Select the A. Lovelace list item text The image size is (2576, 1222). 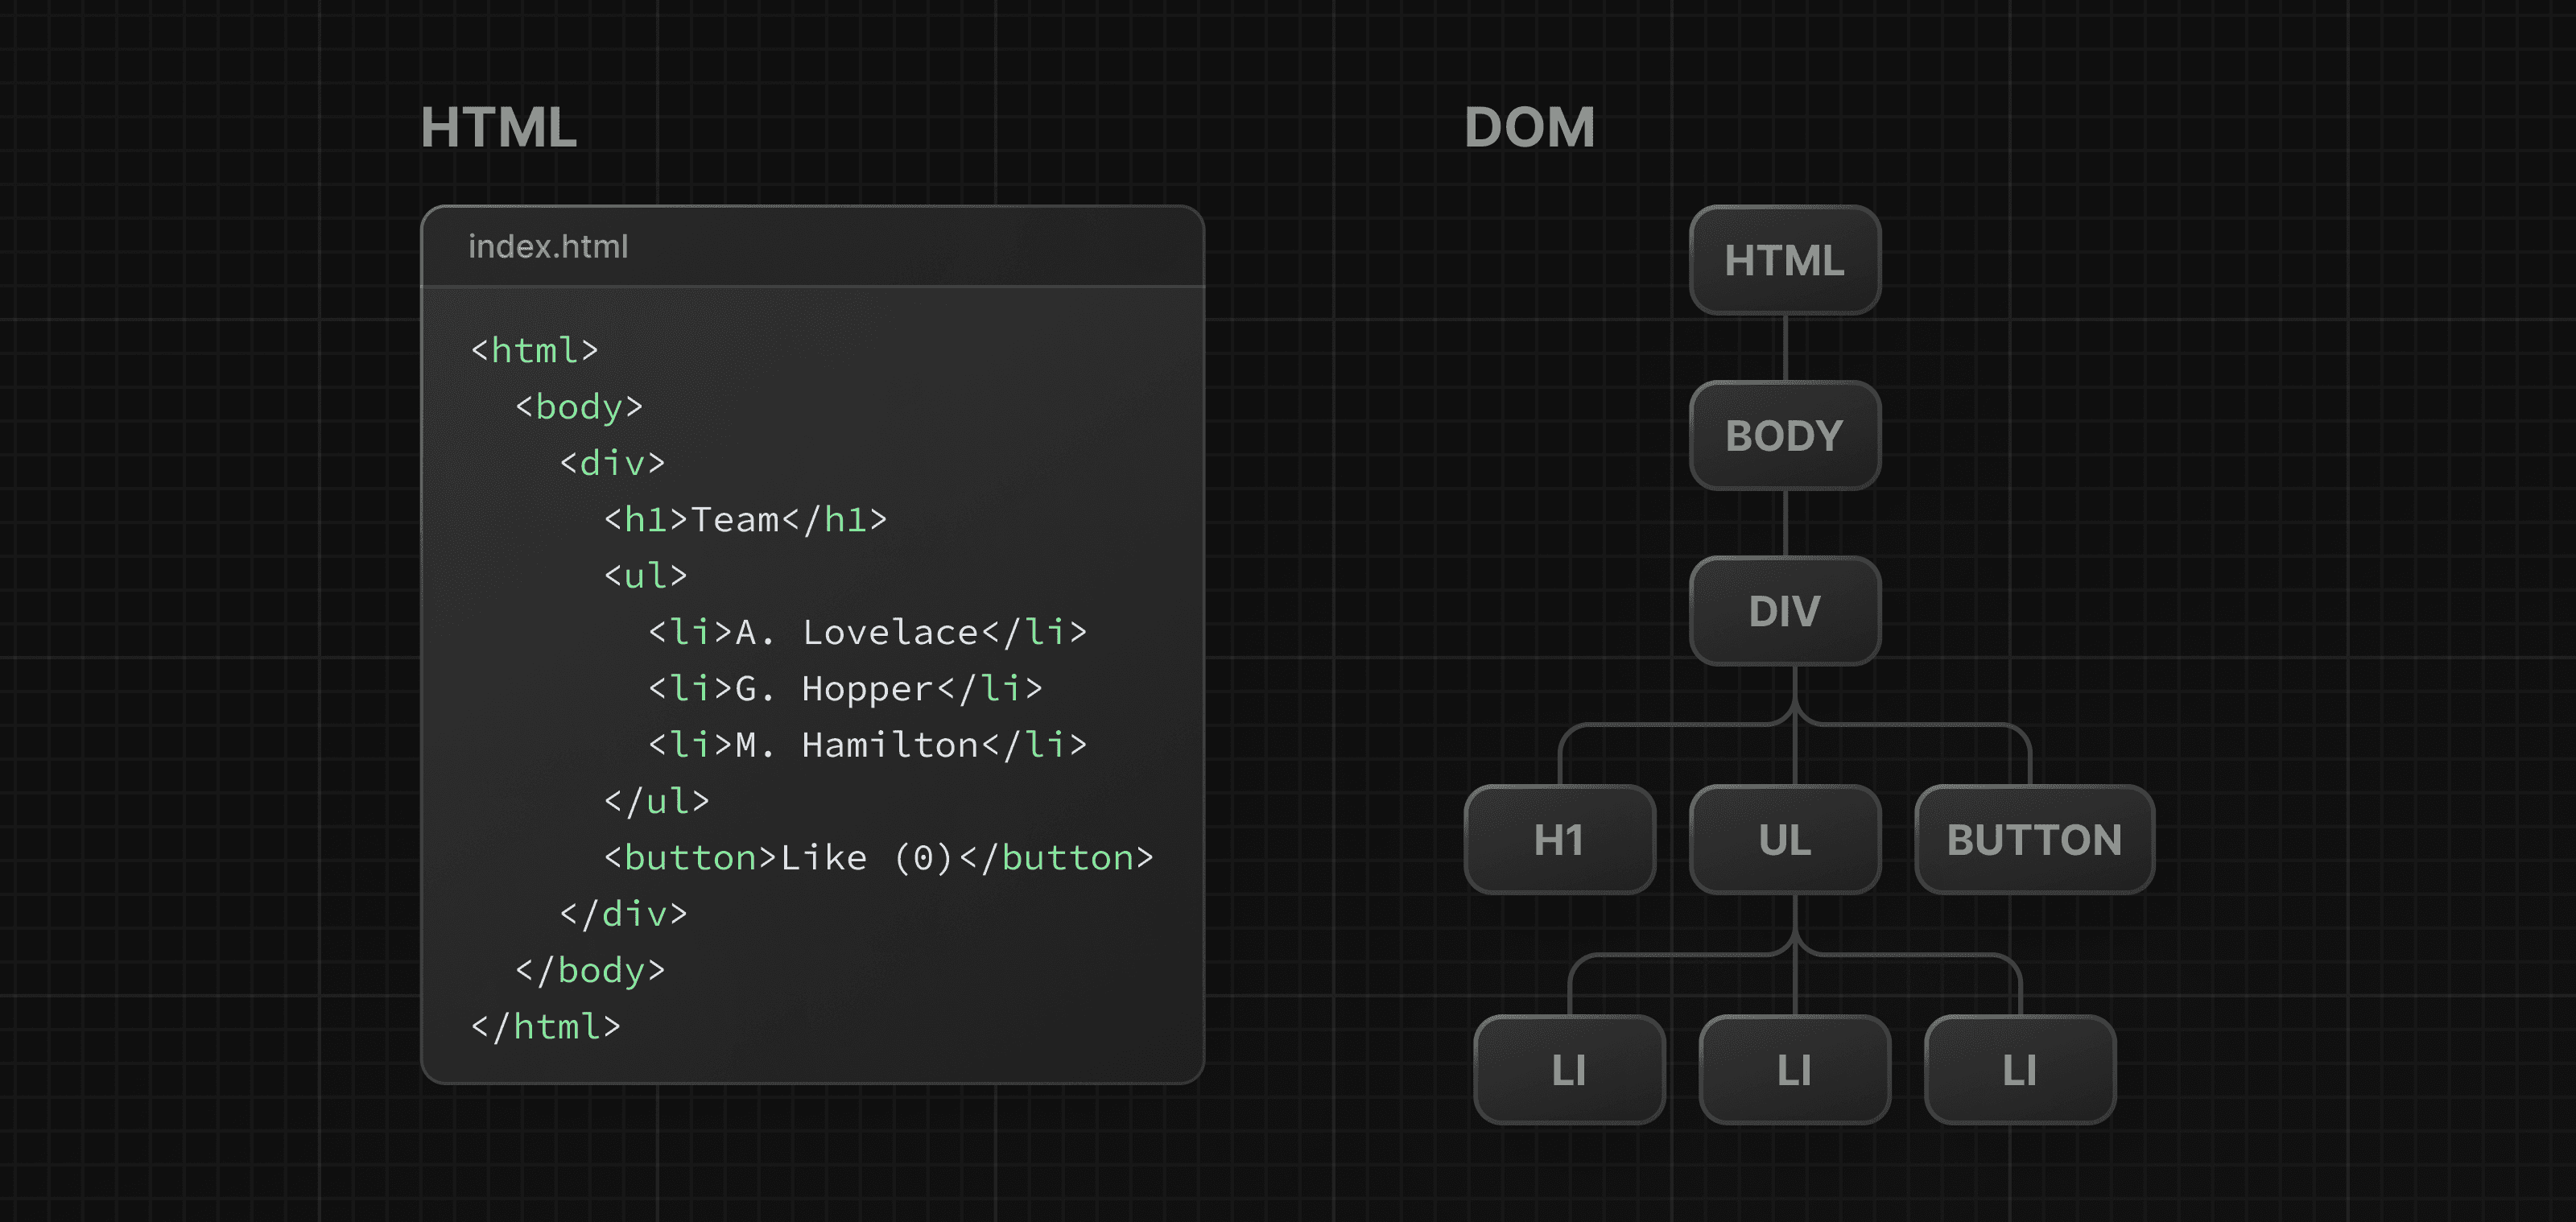(868, 631)
